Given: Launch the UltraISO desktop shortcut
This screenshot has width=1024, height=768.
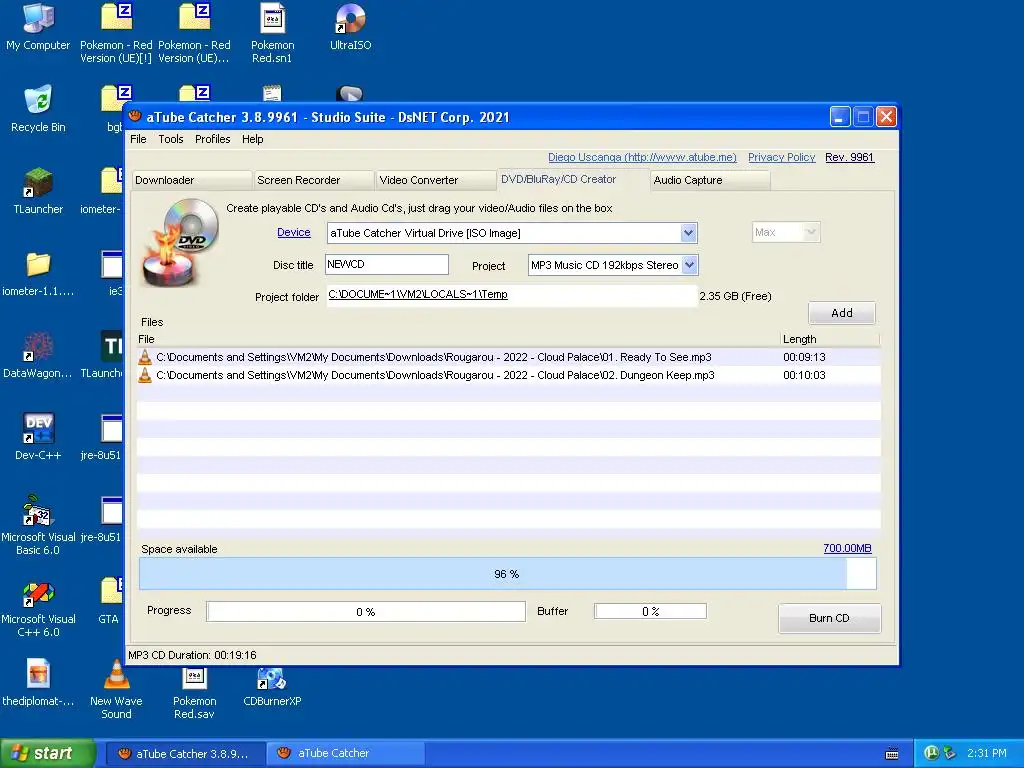Looking at the screenshot, I should [x=350, y=27].
